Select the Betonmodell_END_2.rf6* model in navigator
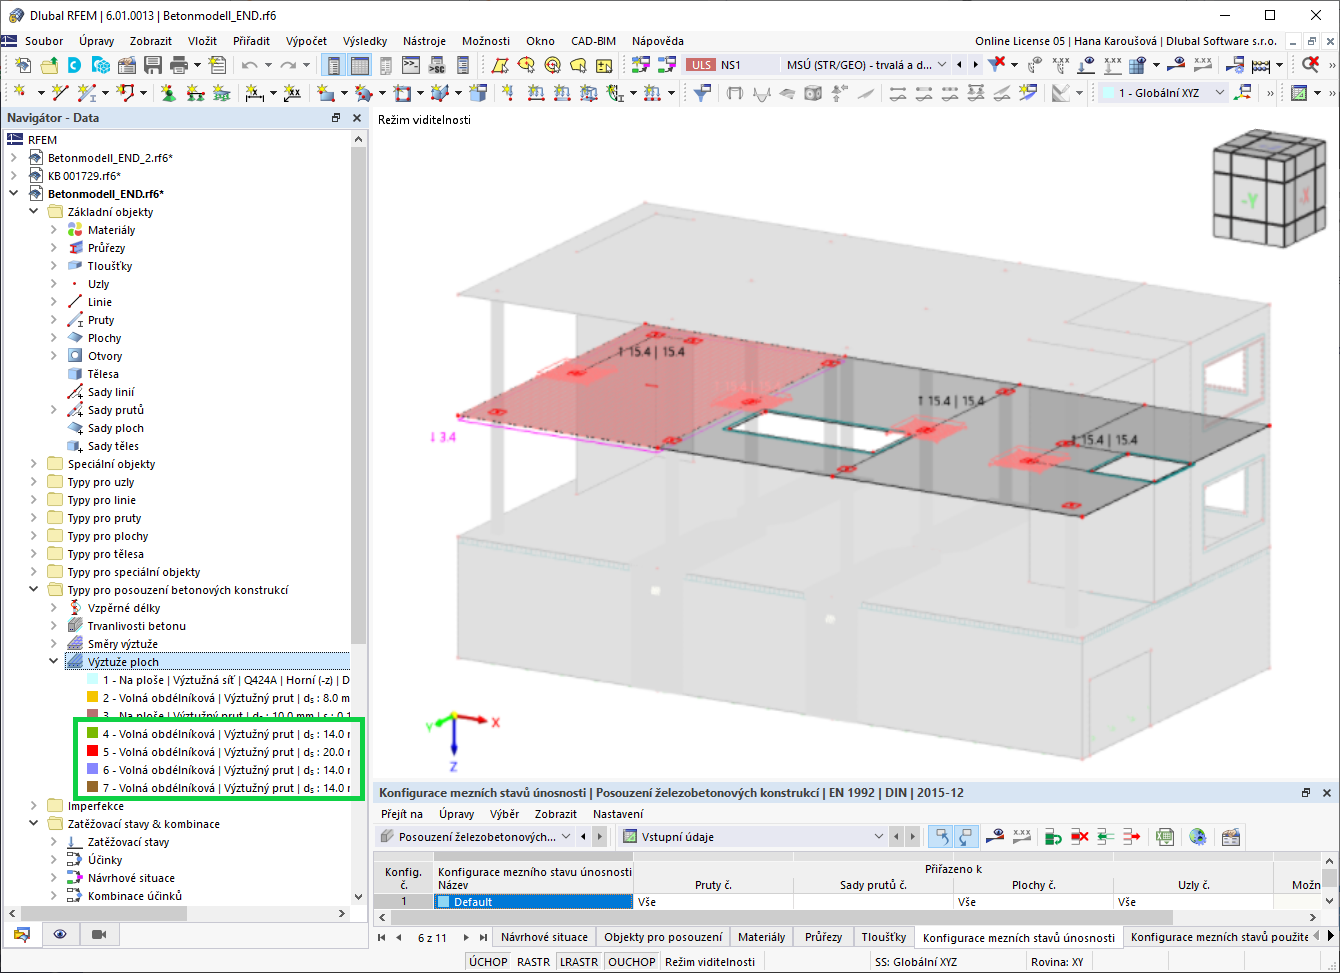Screen dimensions: 1340x973 click(110, 158)
